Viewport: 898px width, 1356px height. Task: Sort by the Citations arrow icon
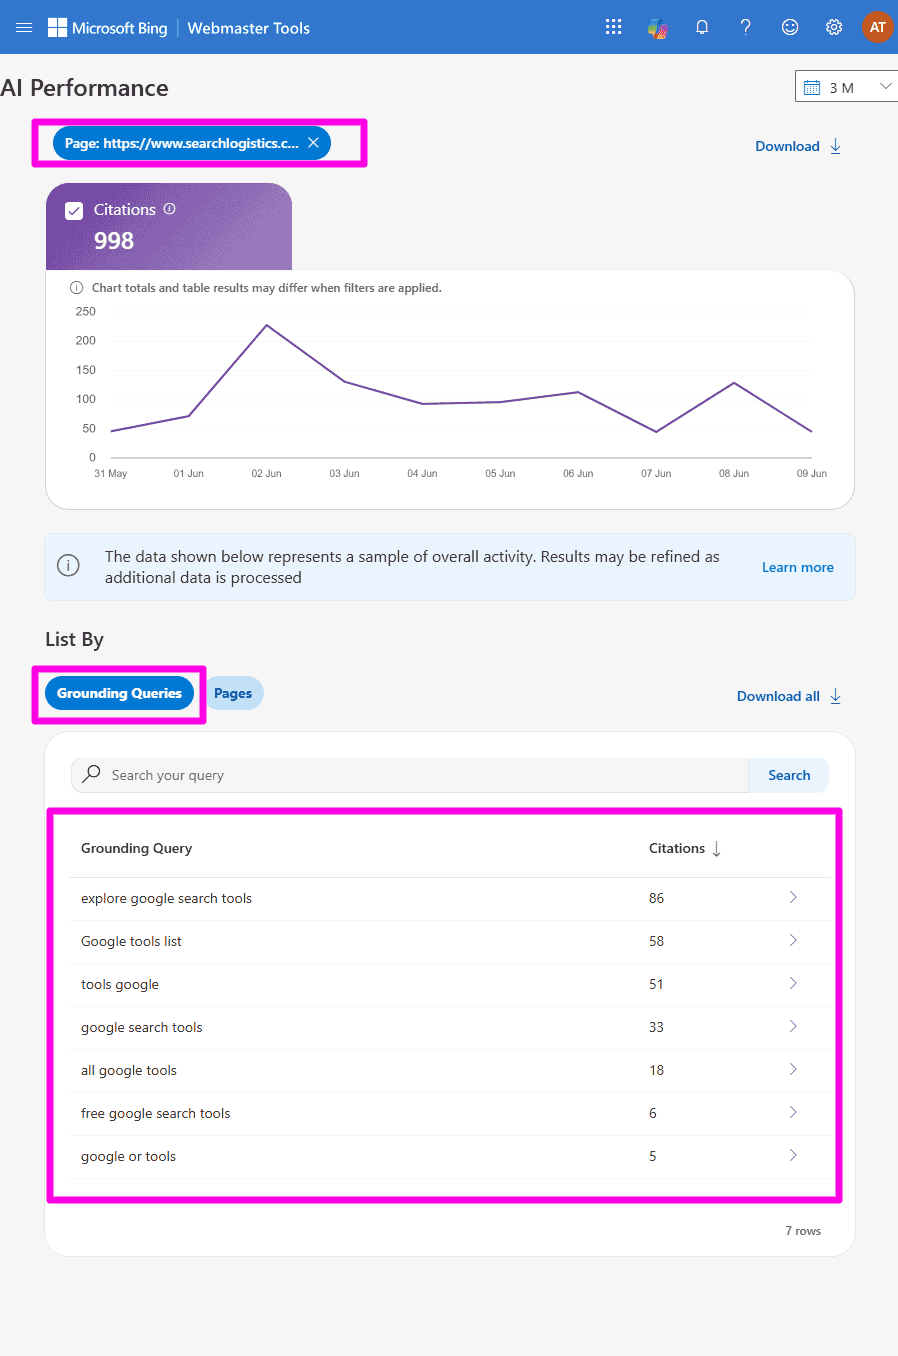point(716,849)
